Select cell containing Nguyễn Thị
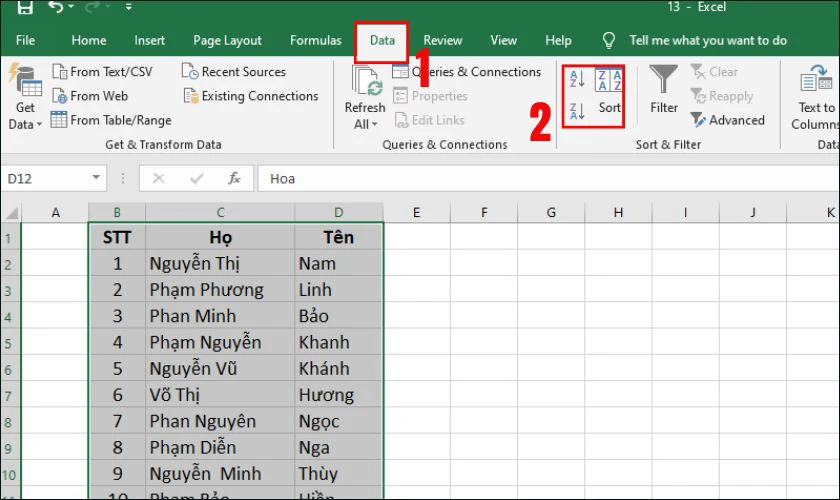The width and height of the screenshot is (840, 500). [220, 264]
